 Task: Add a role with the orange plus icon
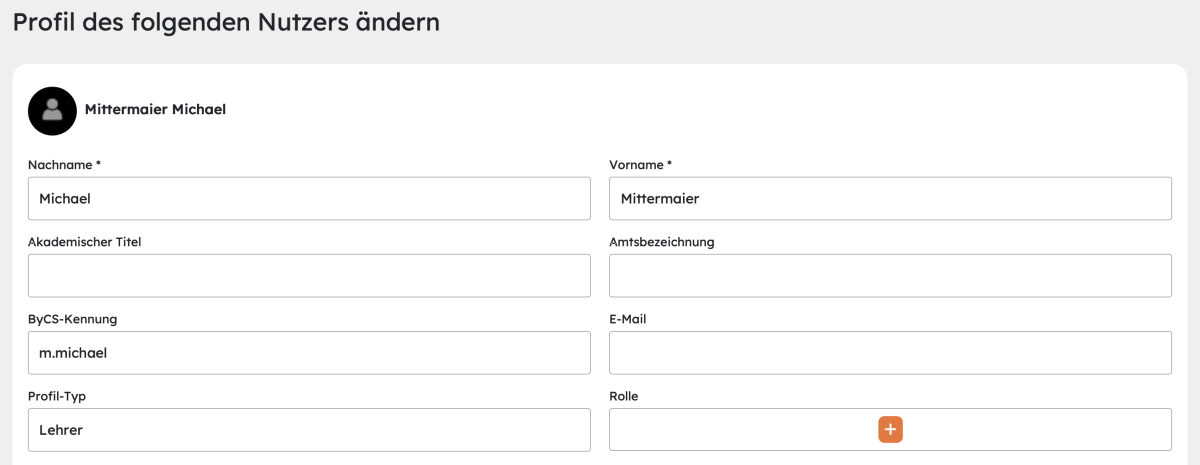click(x=890, y=430)
